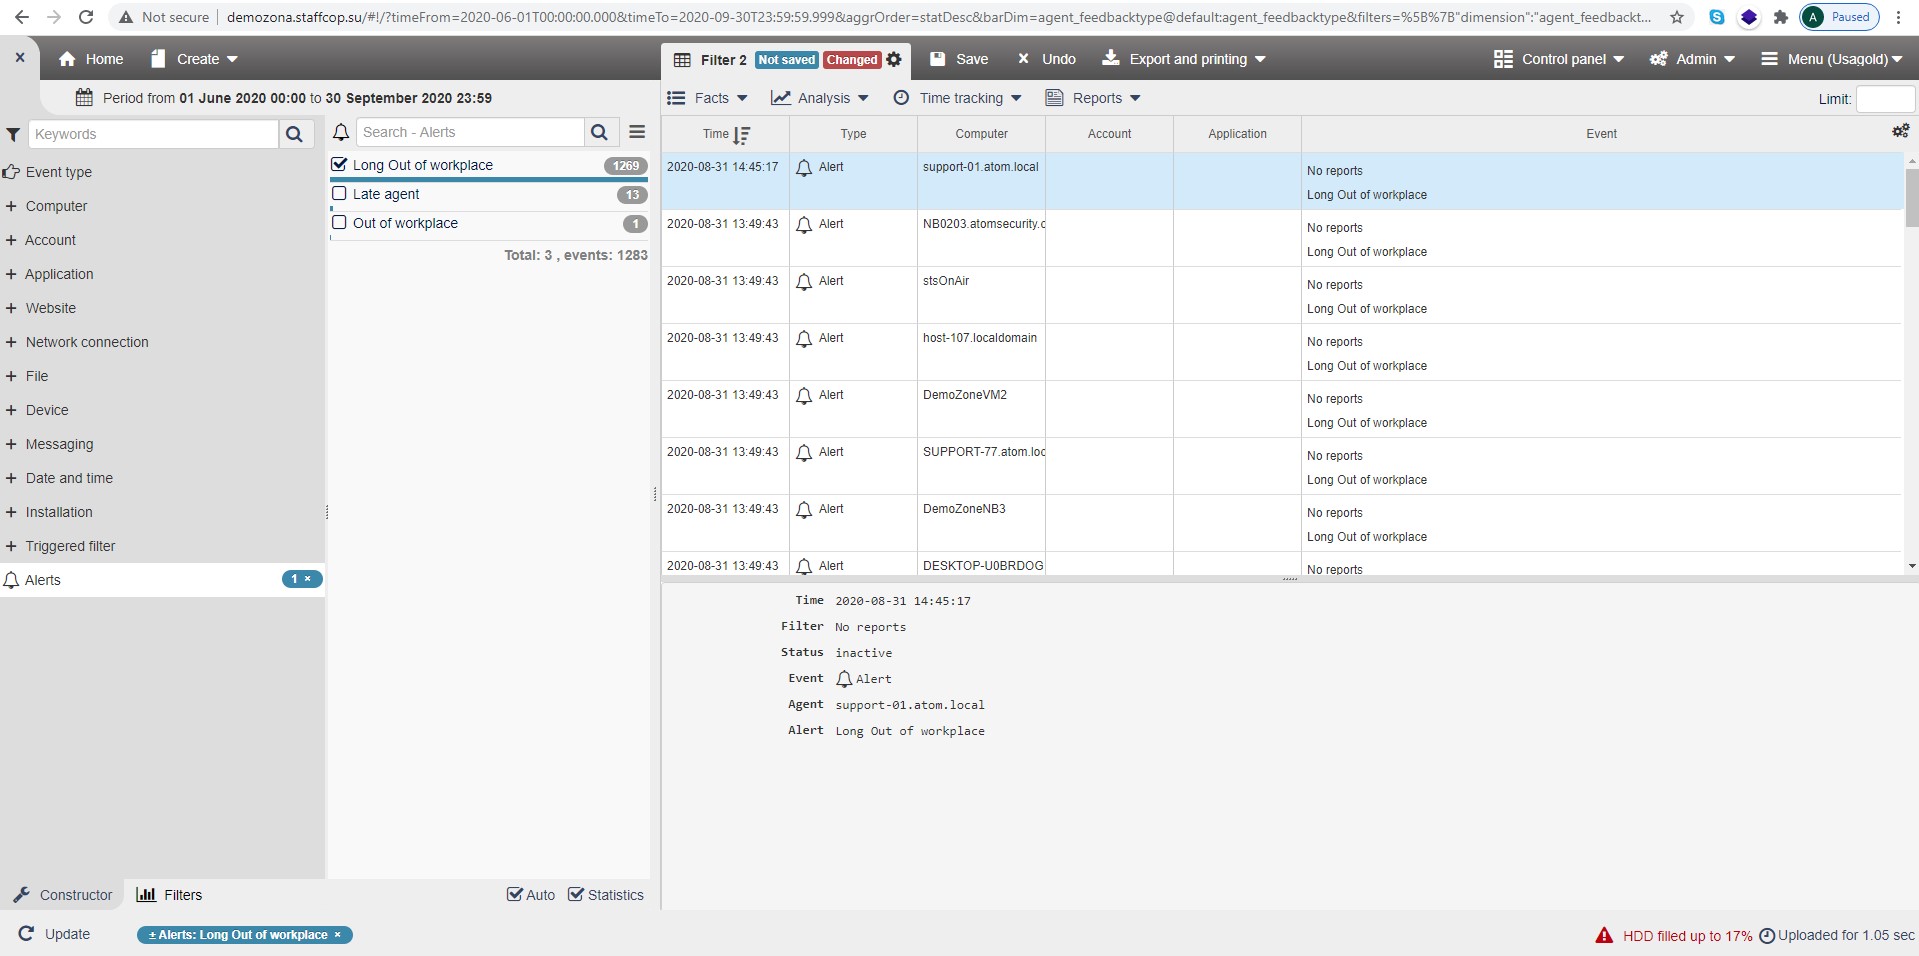The image size is (1919, 956).
Task: Bookmark page with the star icon
Action: click(1677, 17)
